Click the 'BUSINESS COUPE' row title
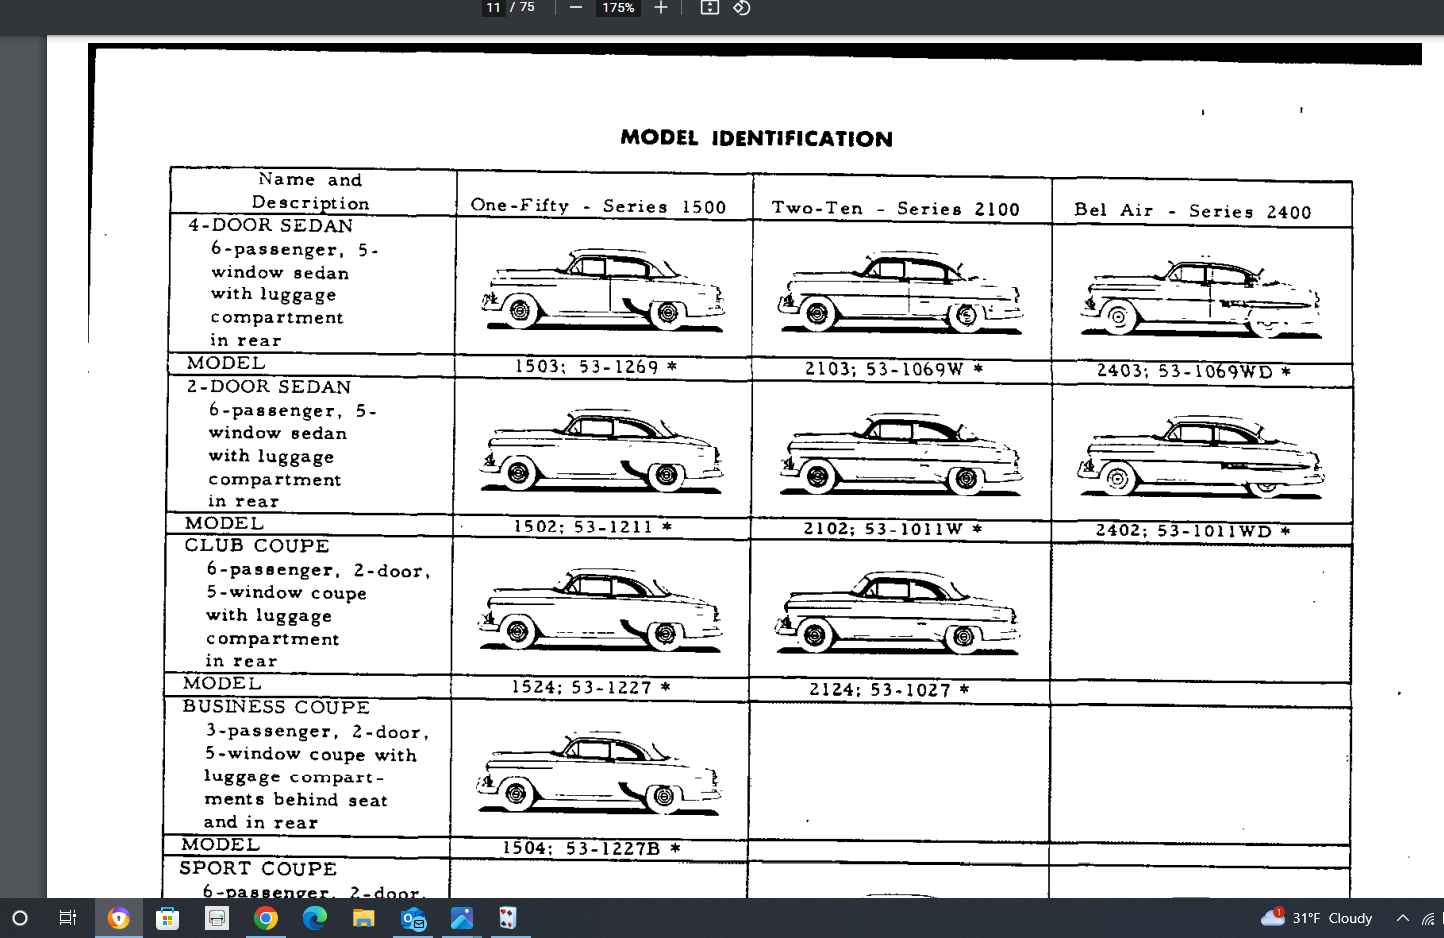1444x938 pixels. [x=276, y=707]
